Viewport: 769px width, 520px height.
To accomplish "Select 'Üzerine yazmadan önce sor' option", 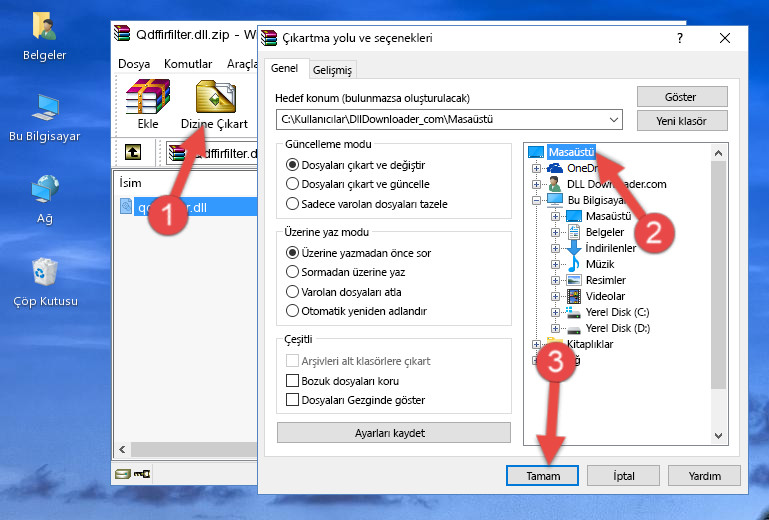I will 292,253.
